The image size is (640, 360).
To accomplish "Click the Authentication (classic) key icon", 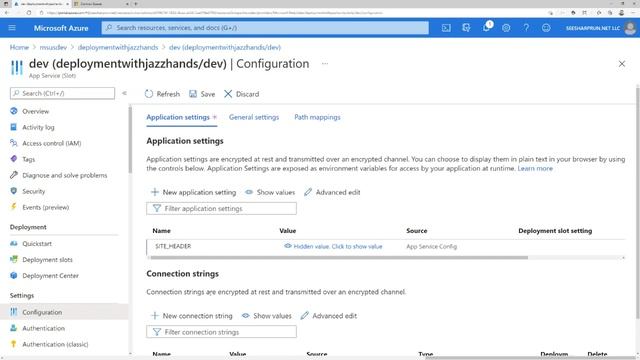I will click(14, 344).
